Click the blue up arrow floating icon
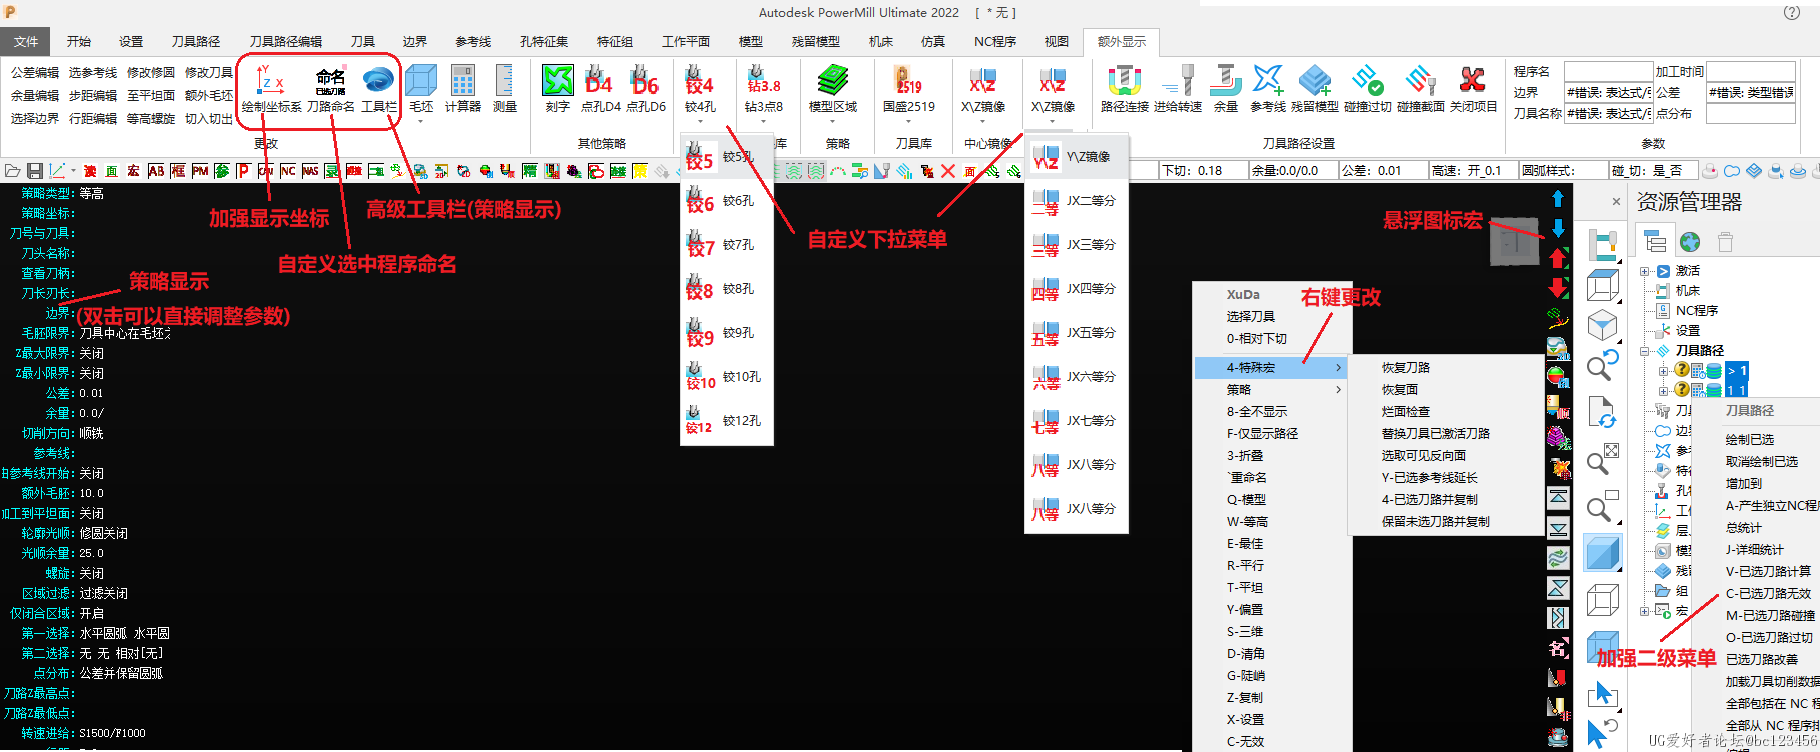The width and height of the screenshot is (1820, 752). 1558,198
